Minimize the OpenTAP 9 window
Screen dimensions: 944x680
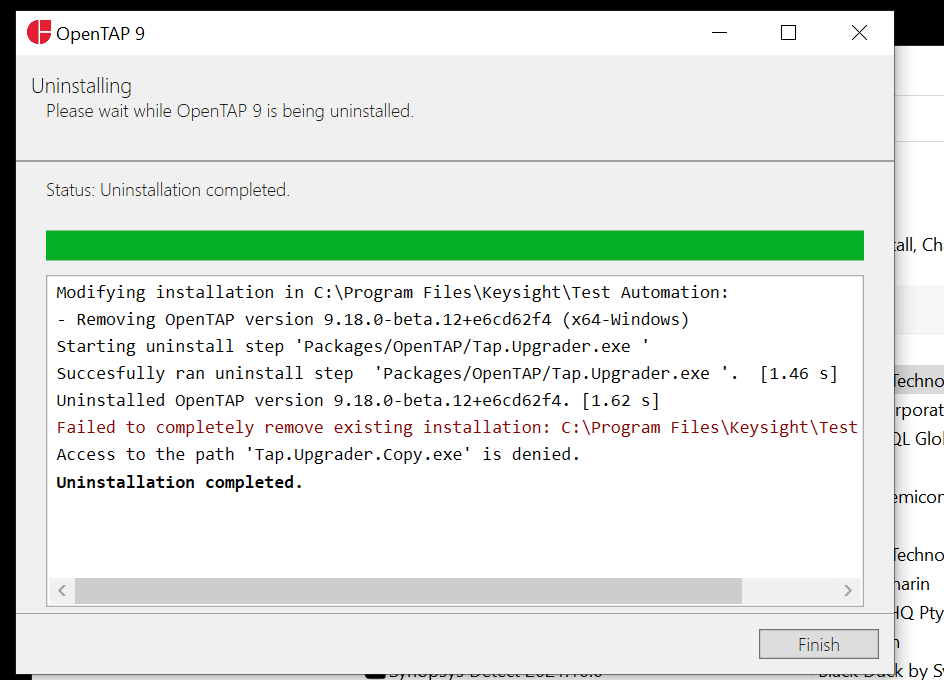pos(718,32)
